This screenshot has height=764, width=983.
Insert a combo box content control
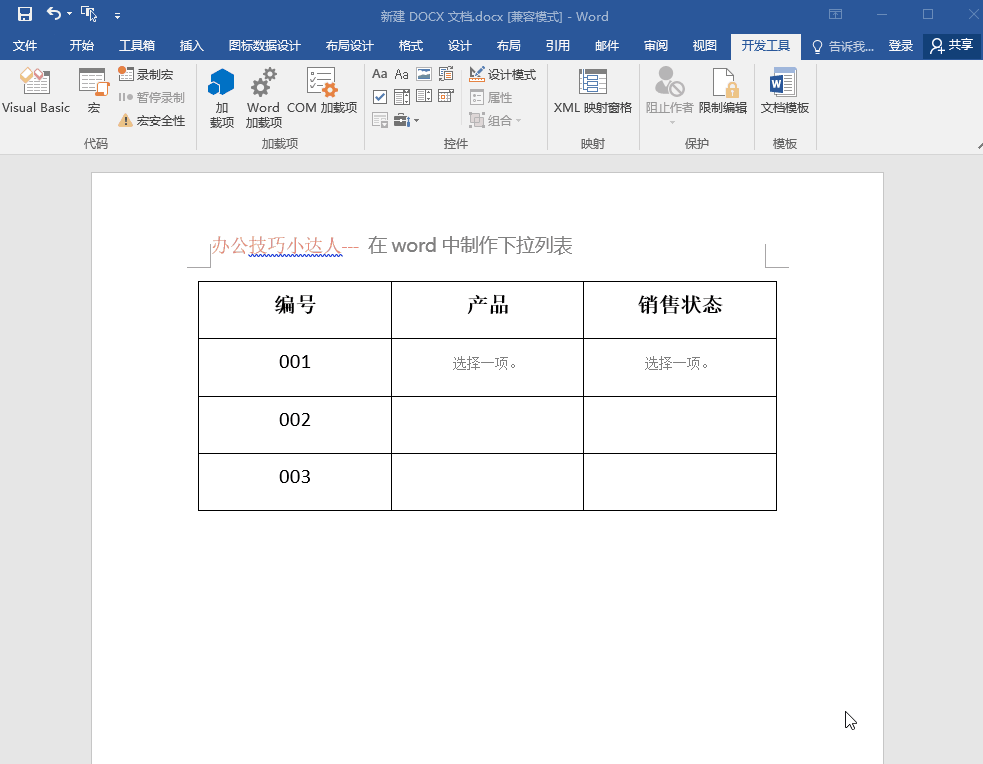[401, 97]
